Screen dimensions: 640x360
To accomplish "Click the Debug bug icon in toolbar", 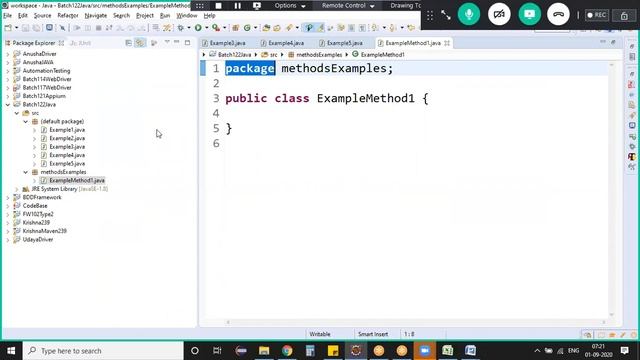I will pyautogui.click(x=180, y=28).
